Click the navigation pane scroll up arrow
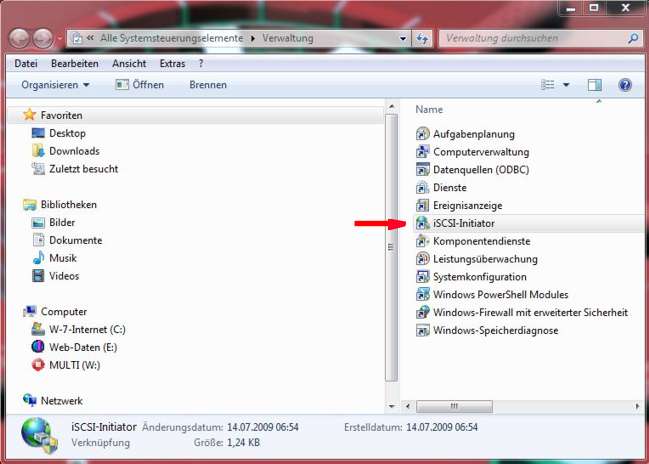The height and width of the screenshot is (464, 649). click(x=391, y=107)
